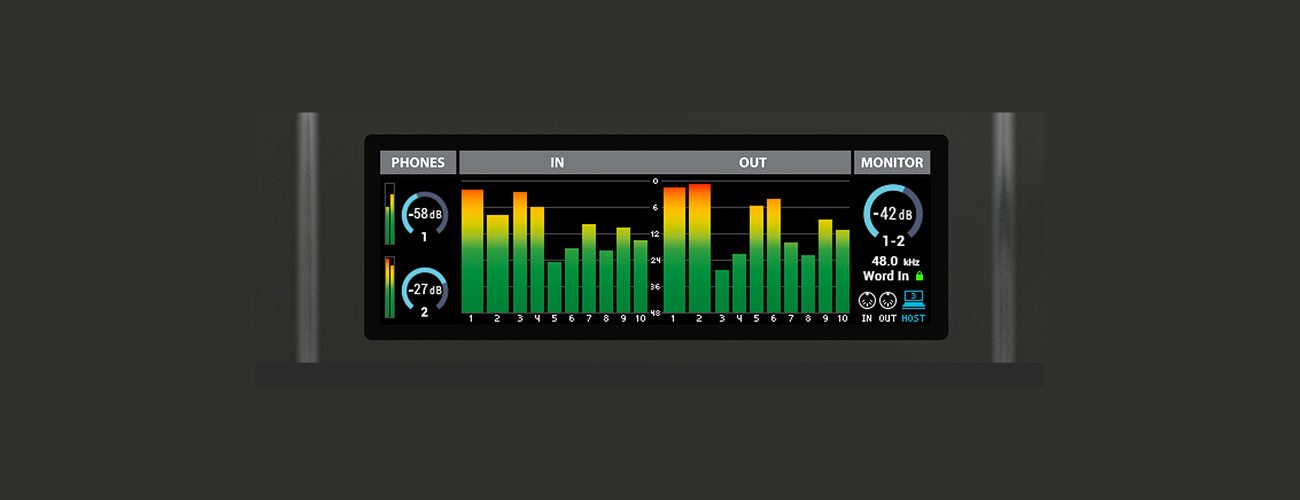Screen dimensions: 1300x500
Task: Click the MIDI OUT connector icon
Action: [x=887, y=300]
